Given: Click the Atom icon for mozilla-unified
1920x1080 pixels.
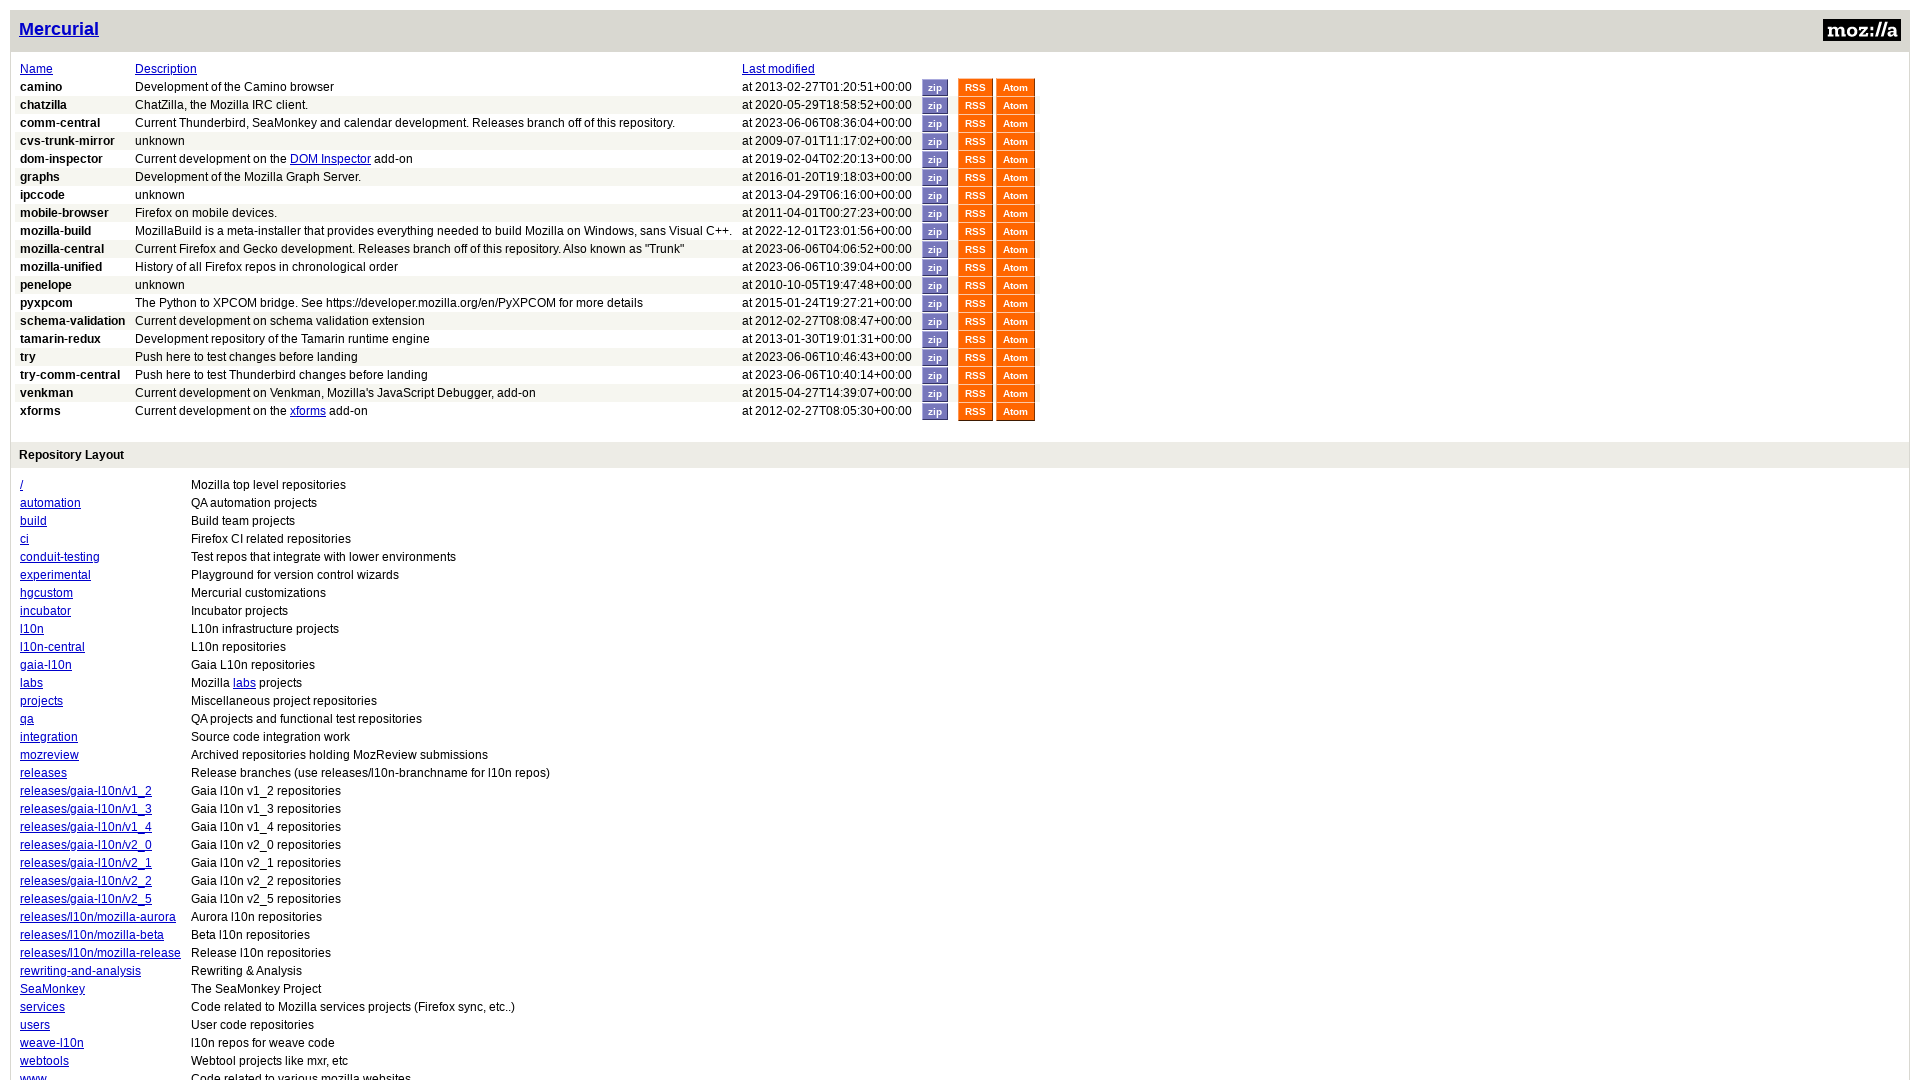Looking at the screenshot, I should tap(1015, 268).
